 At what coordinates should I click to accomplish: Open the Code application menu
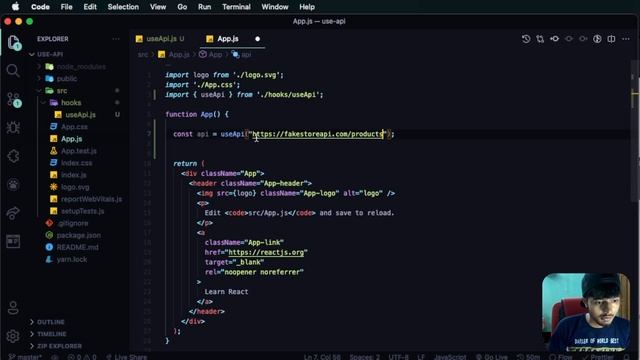pyautogui.click(x=40, y=7)
